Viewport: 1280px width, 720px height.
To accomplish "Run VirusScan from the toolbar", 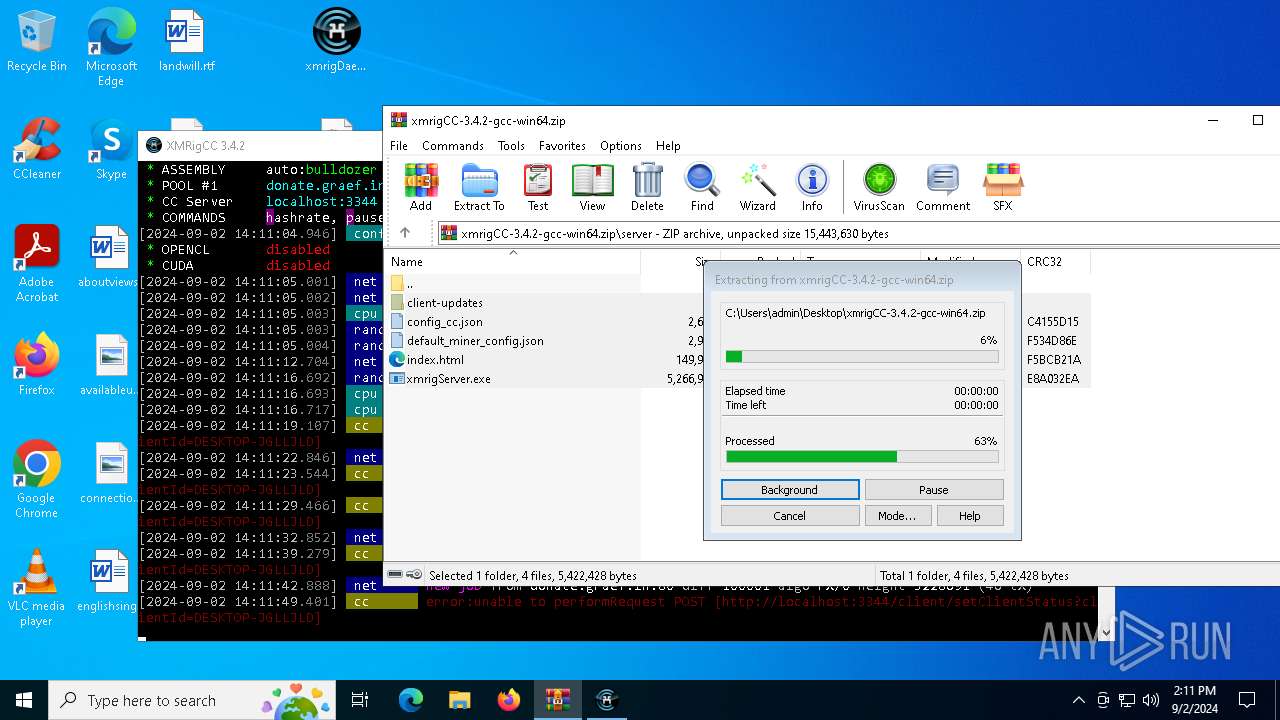I will pyautogui.click(x=879, y=187).
